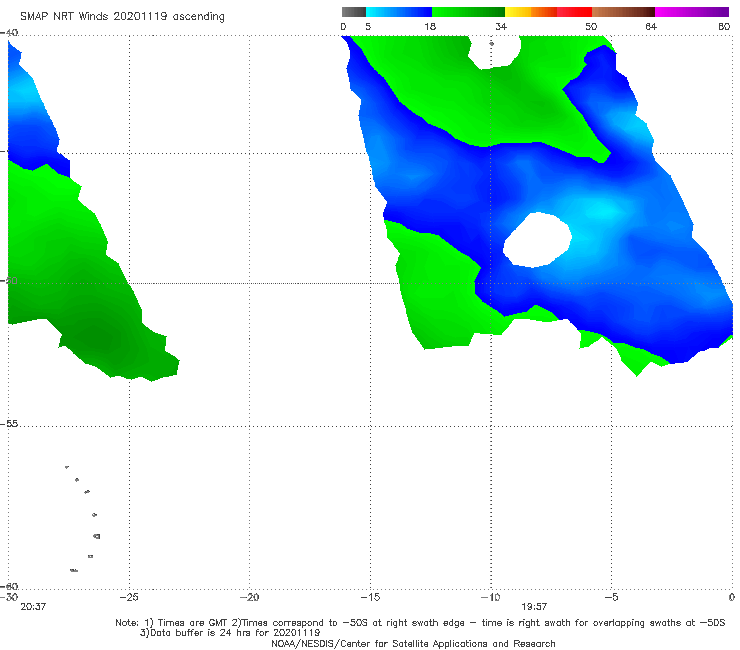Click the light cyan low-wind patch right of the gap
The width and height of the screenshot is (740, 650).
coord(604,210)
